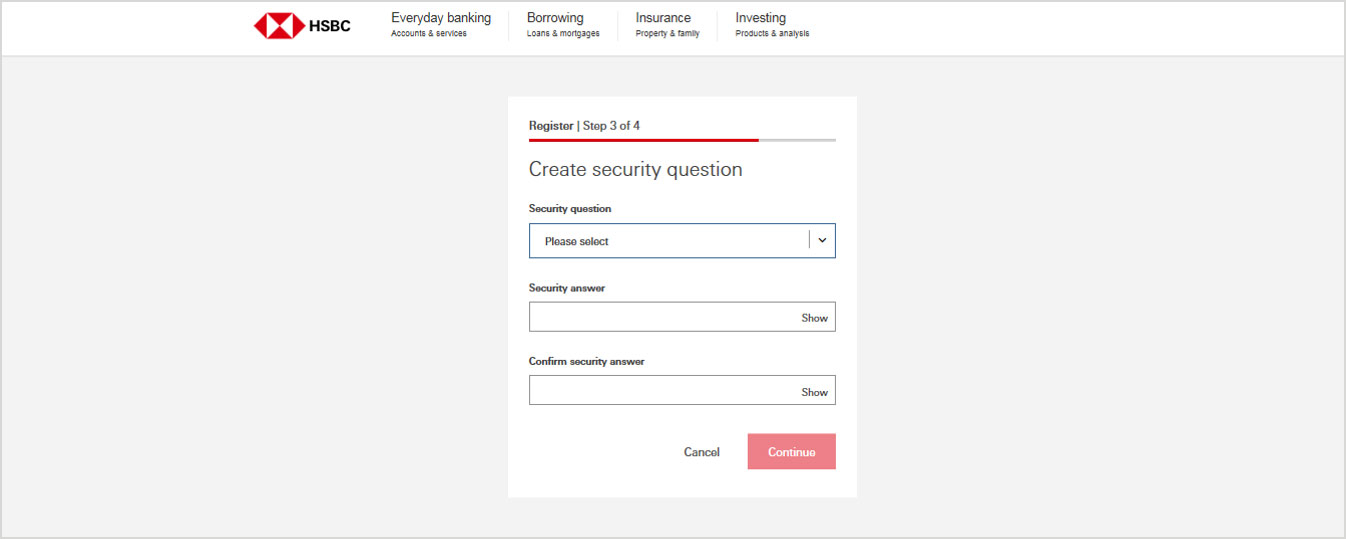Click the 'Loans & mortgages' subtitle
Screen dimensions: 1346x539
(563, 34)
